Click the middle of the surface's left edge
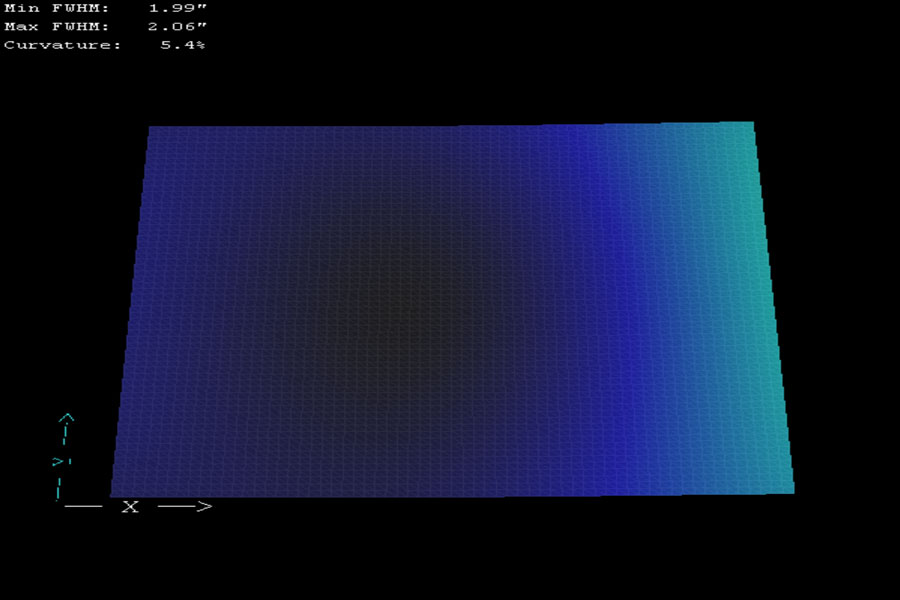The width and height of the screenshot is (900, 600). (x=132, y=310)
